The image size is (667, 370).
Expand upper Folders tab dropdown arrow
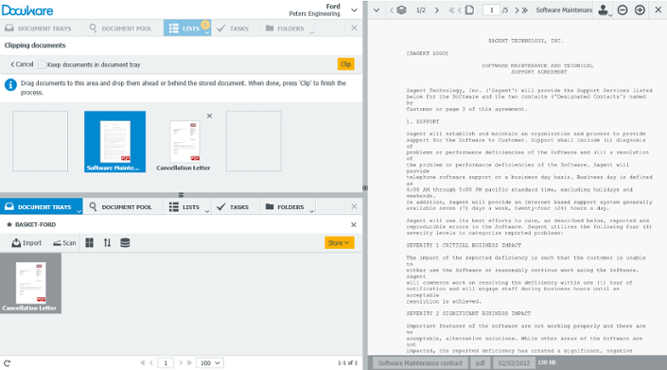(x=312, y=33)
